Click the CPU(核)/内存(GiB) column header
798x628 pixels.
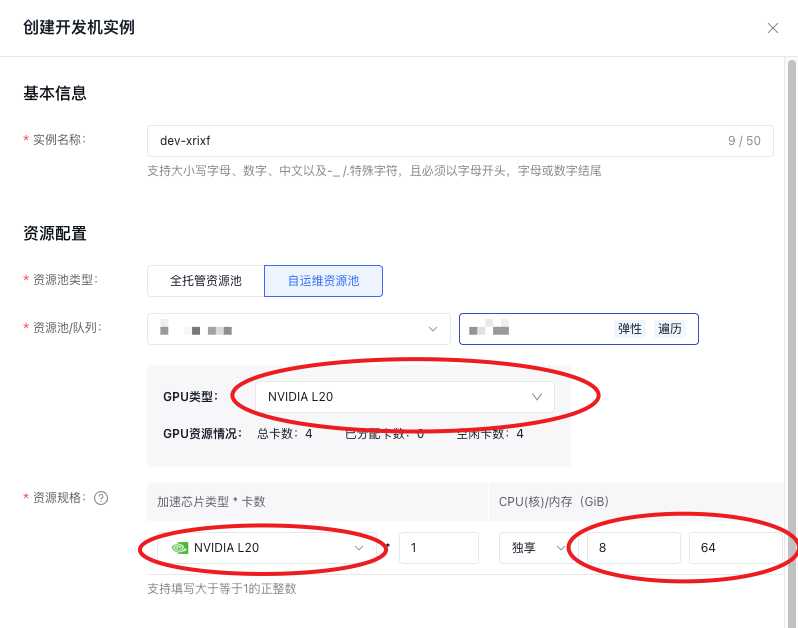tap(554, 501)
